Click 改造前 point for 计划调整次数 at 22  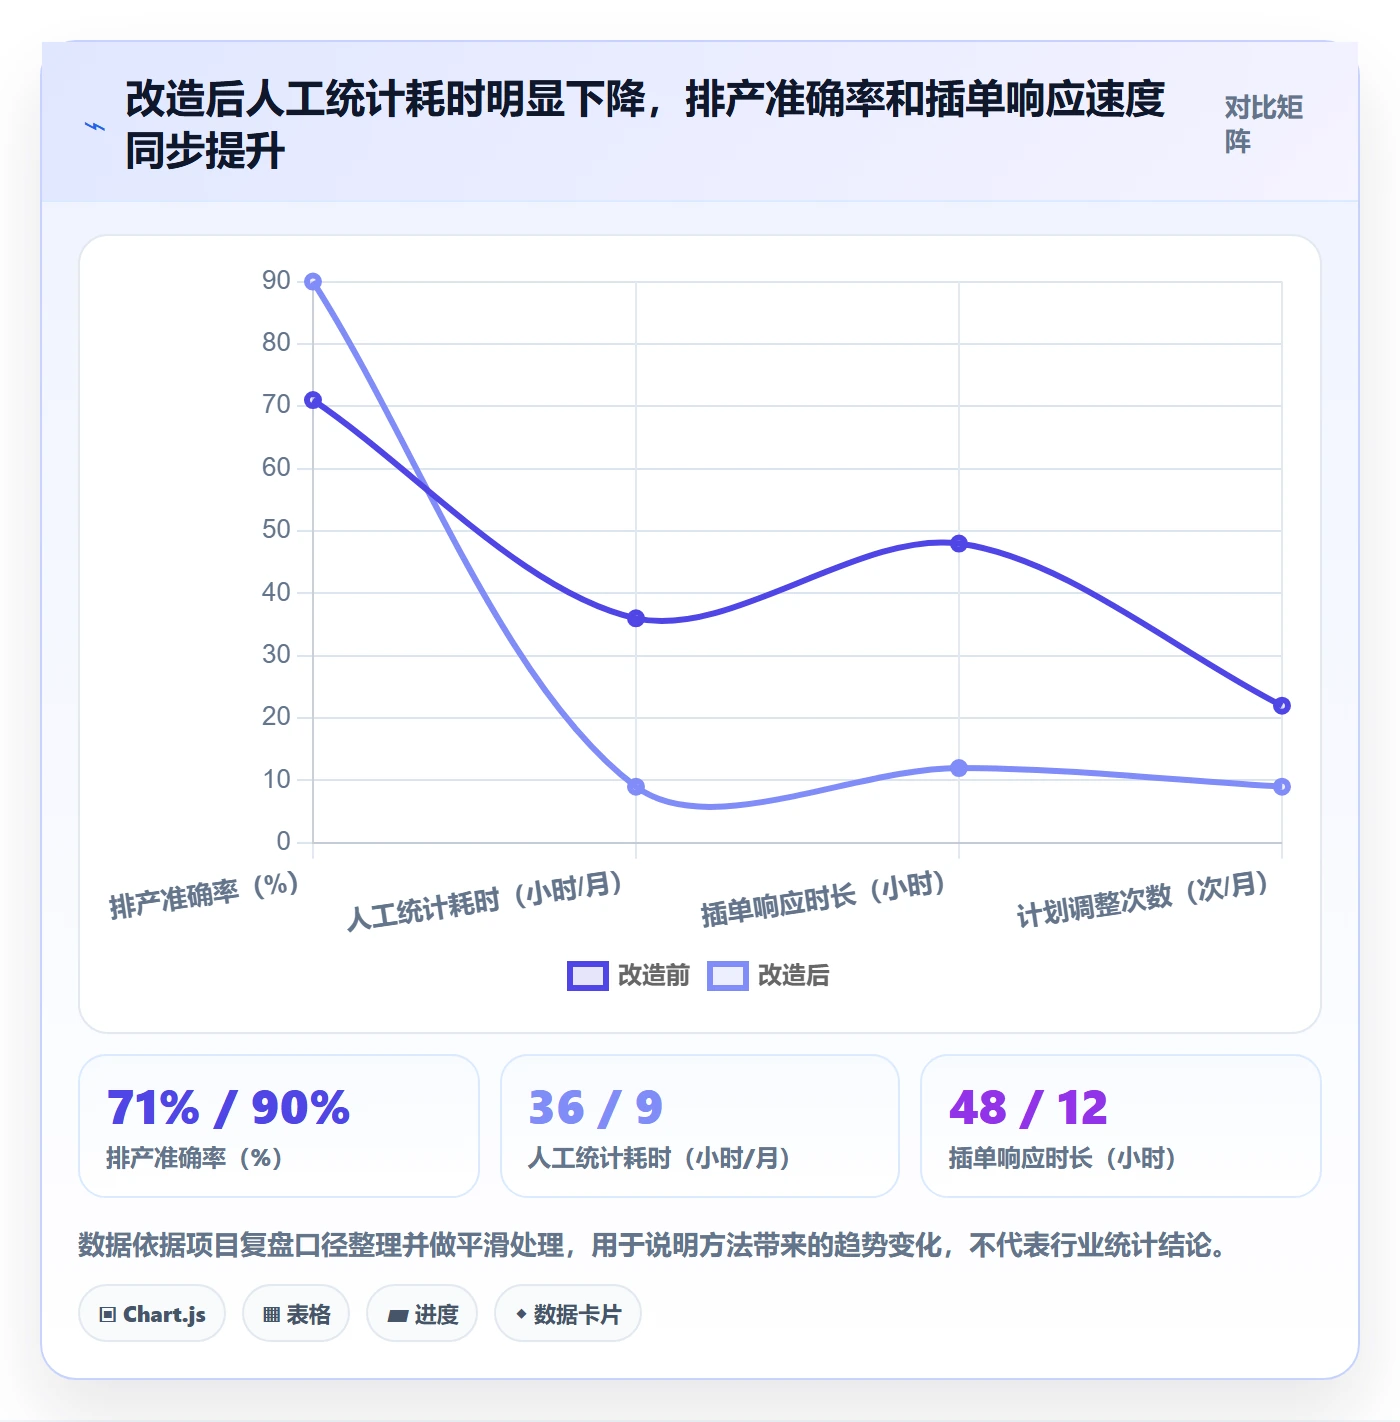[1282, 706]
